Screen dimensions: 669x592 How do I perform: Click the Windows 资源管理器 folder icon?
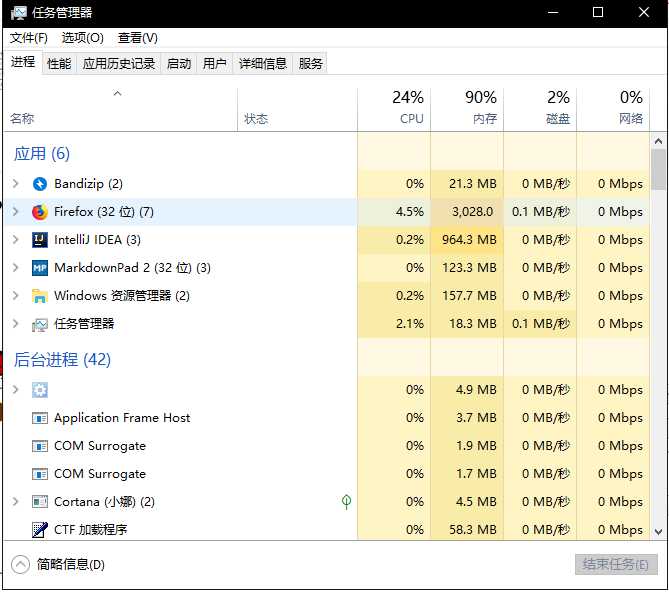40,296
